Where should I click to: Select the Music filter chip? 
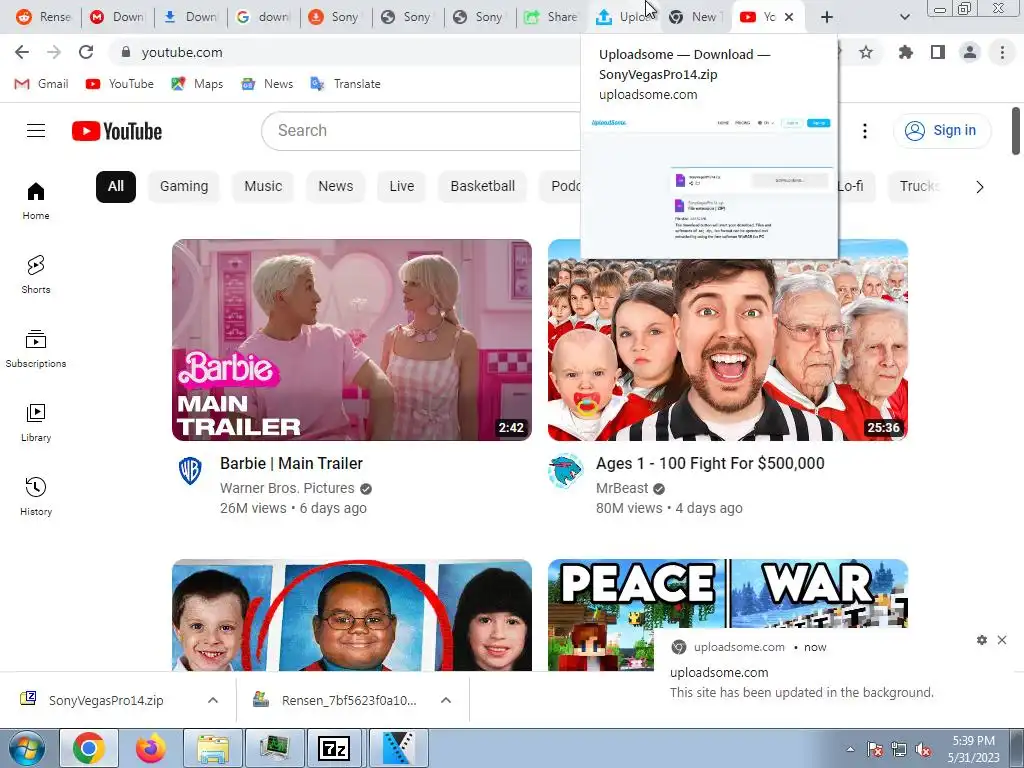point(263,187)
